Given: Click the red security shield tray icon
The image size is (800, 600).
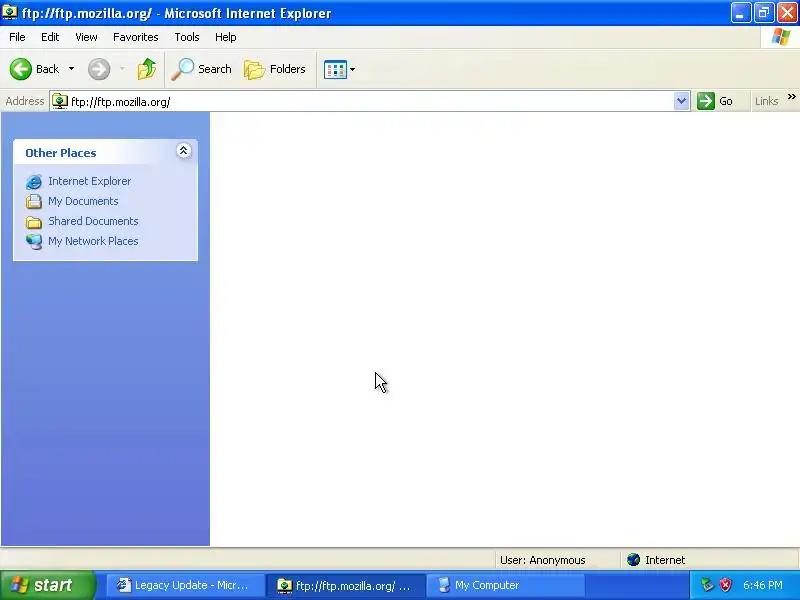Looking at the screenshot, I should (726, 585).
